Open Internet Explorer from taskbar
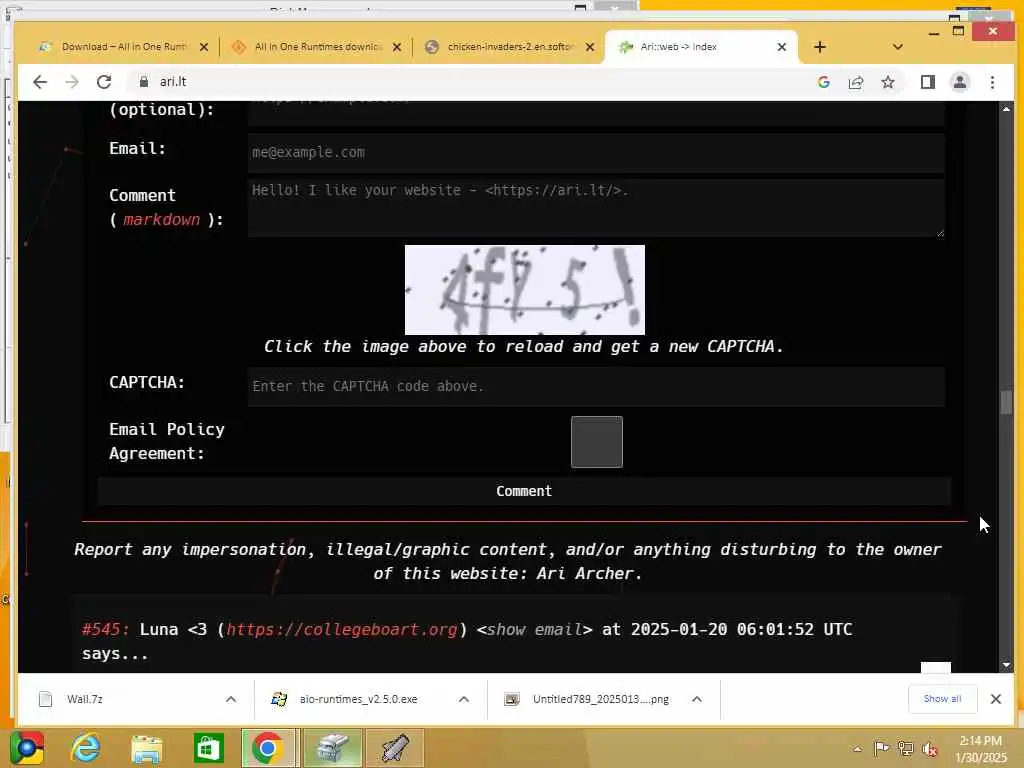 (86, 748)
